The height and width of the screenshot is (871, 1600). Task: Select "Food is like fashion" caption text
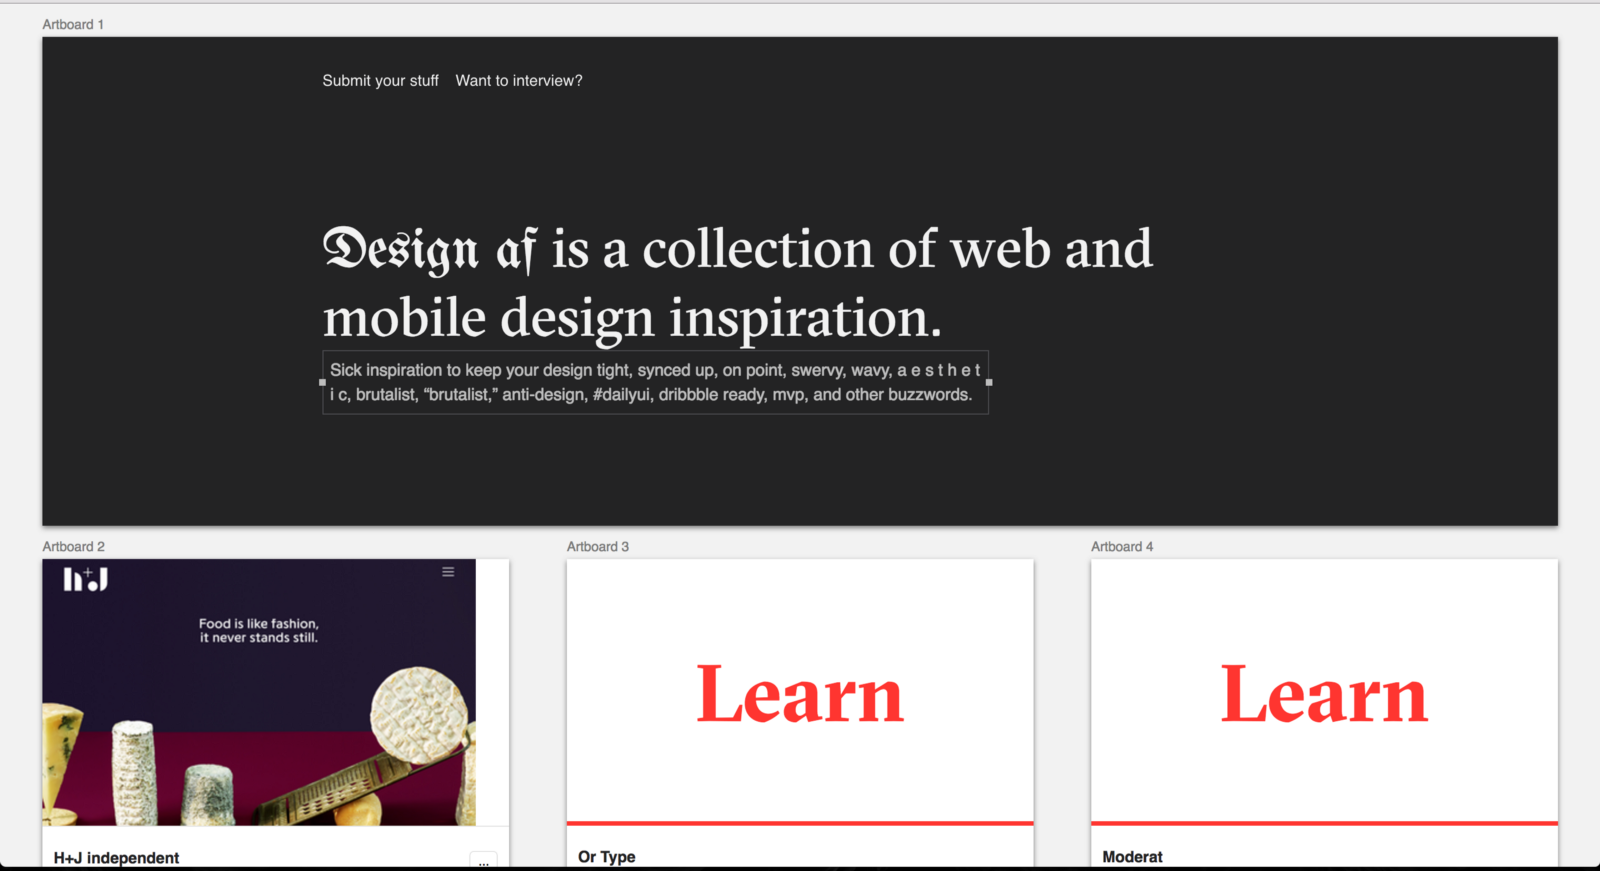click(x=259, y=630)
